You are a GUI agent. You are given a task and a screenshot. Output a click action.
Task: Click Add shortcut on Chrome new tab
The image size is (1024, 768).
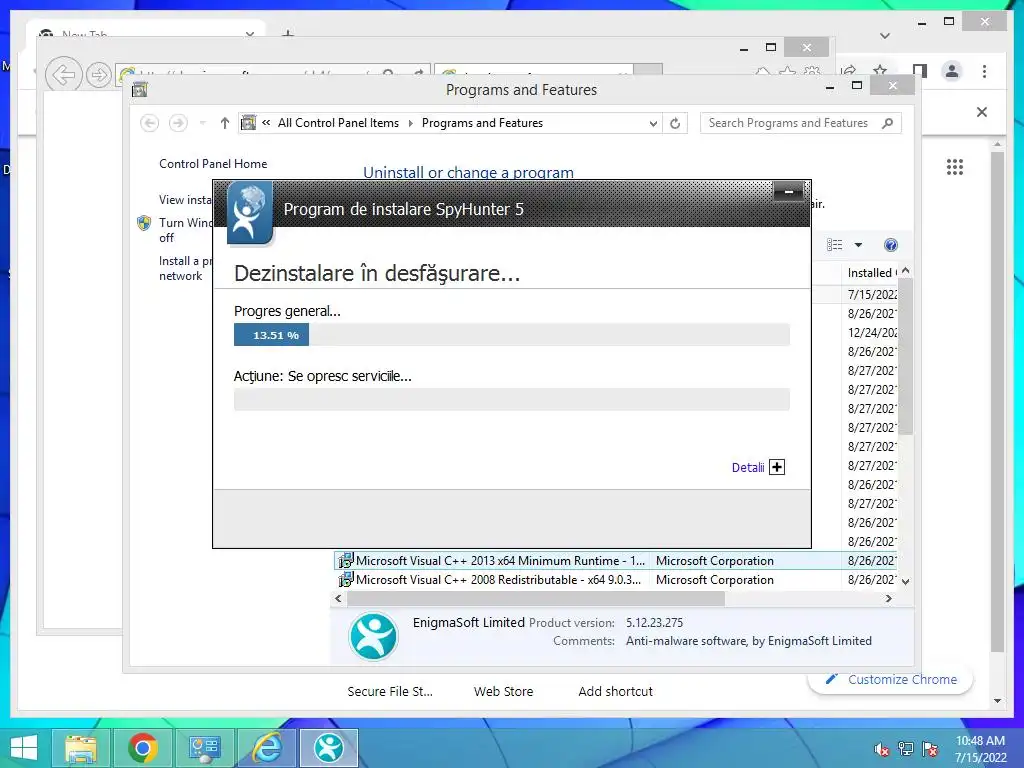615,691
